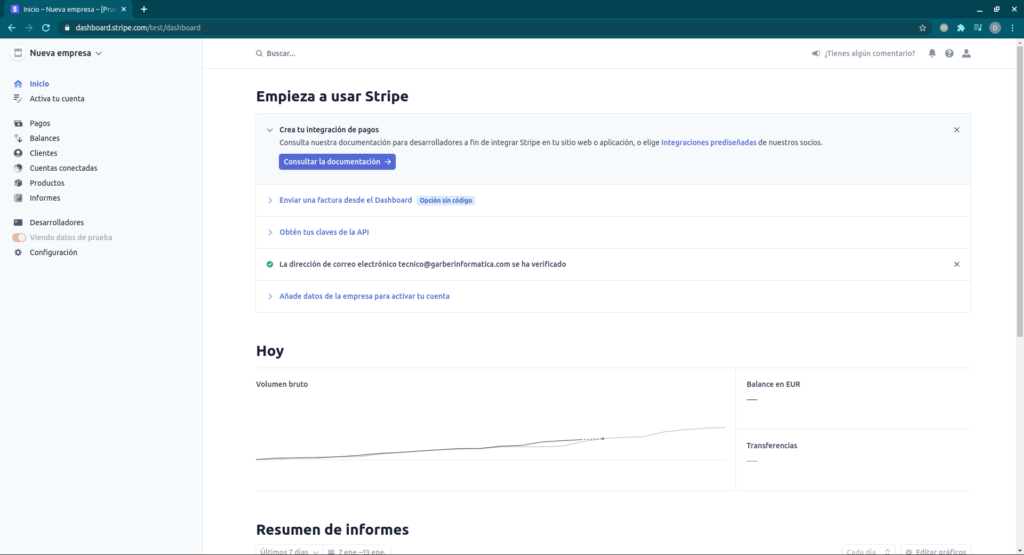Dismiss the verified email notice

tap(957, 264)
